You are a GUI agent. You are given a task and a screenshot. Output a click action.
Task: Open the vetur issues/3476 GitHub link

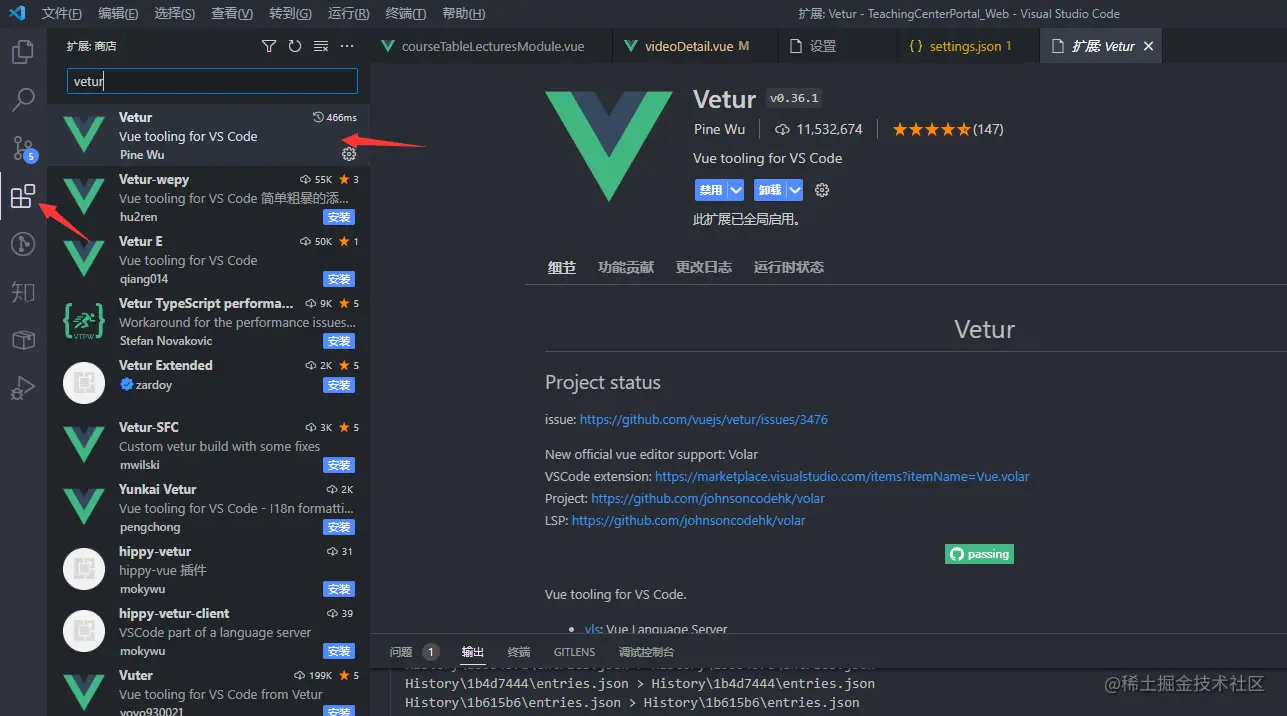(x=704, y=420)
